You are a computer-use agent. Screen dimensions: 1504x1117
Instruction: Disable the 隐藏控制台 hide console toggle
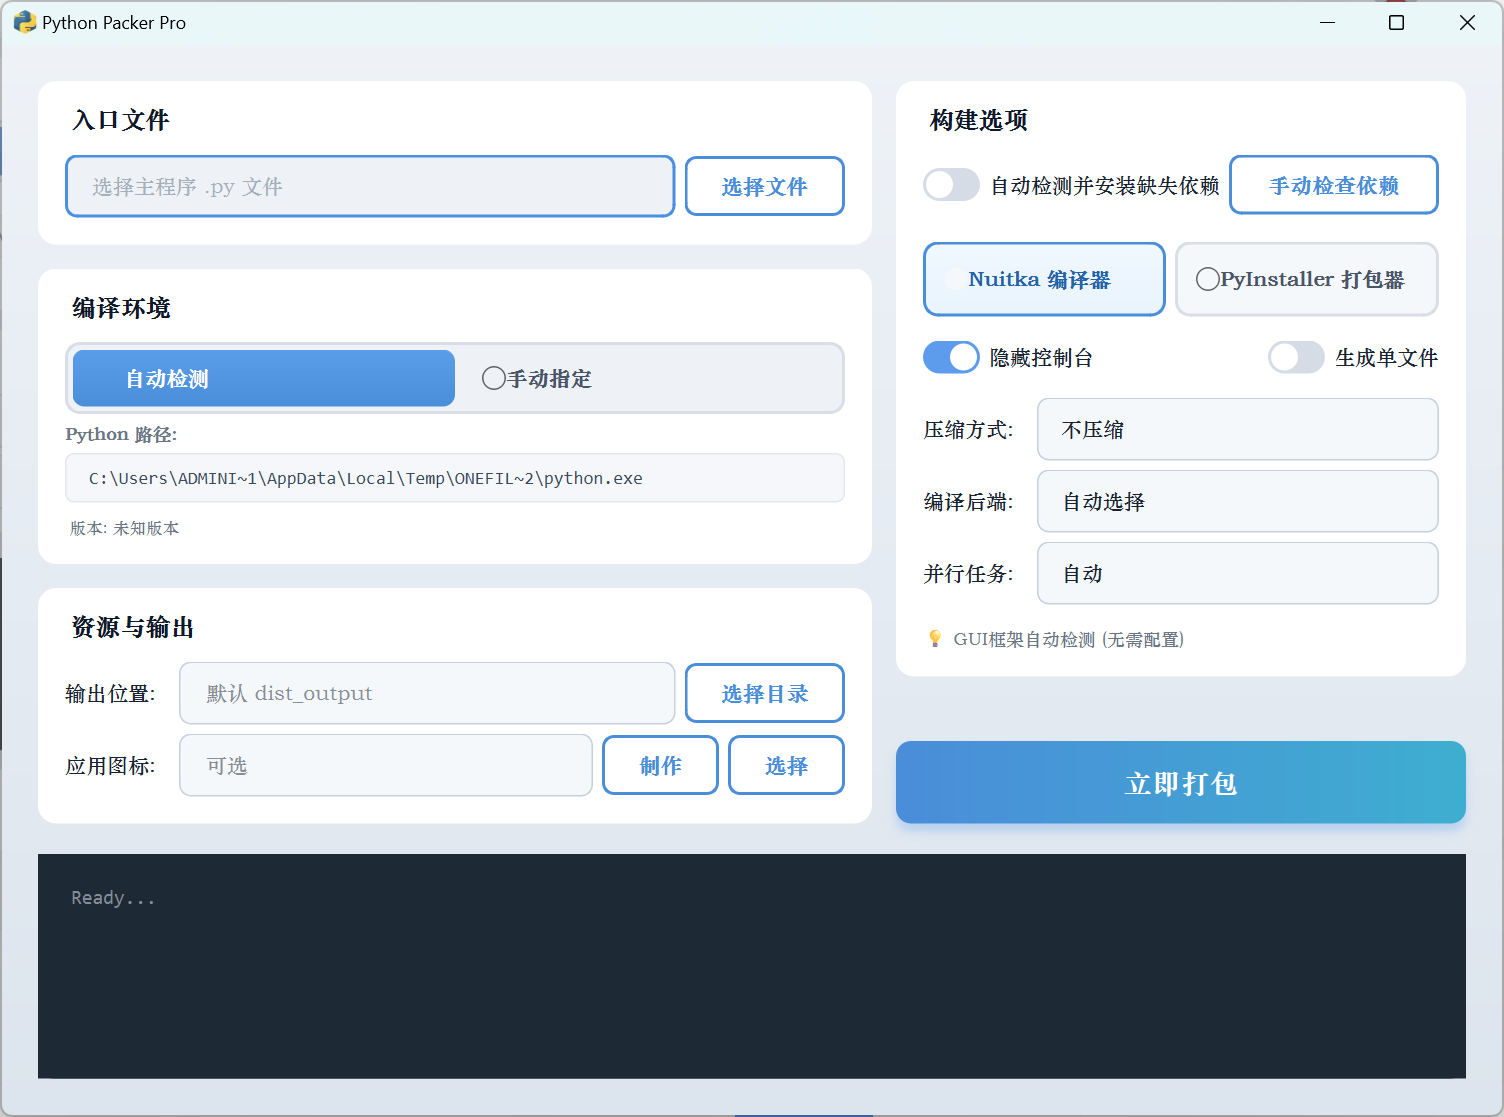coord(951,357)
